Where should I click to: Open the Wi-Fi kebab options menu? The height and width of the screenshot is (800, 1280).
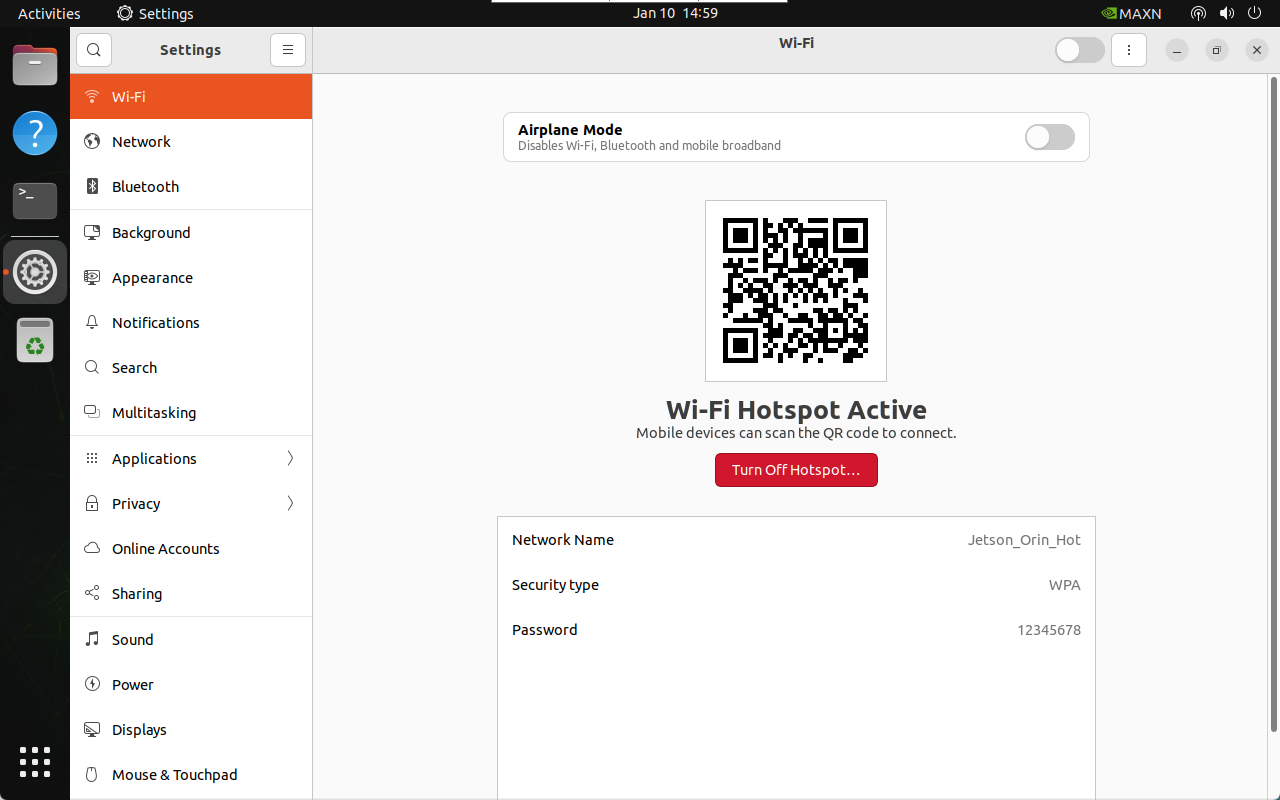coord(1129,50)
